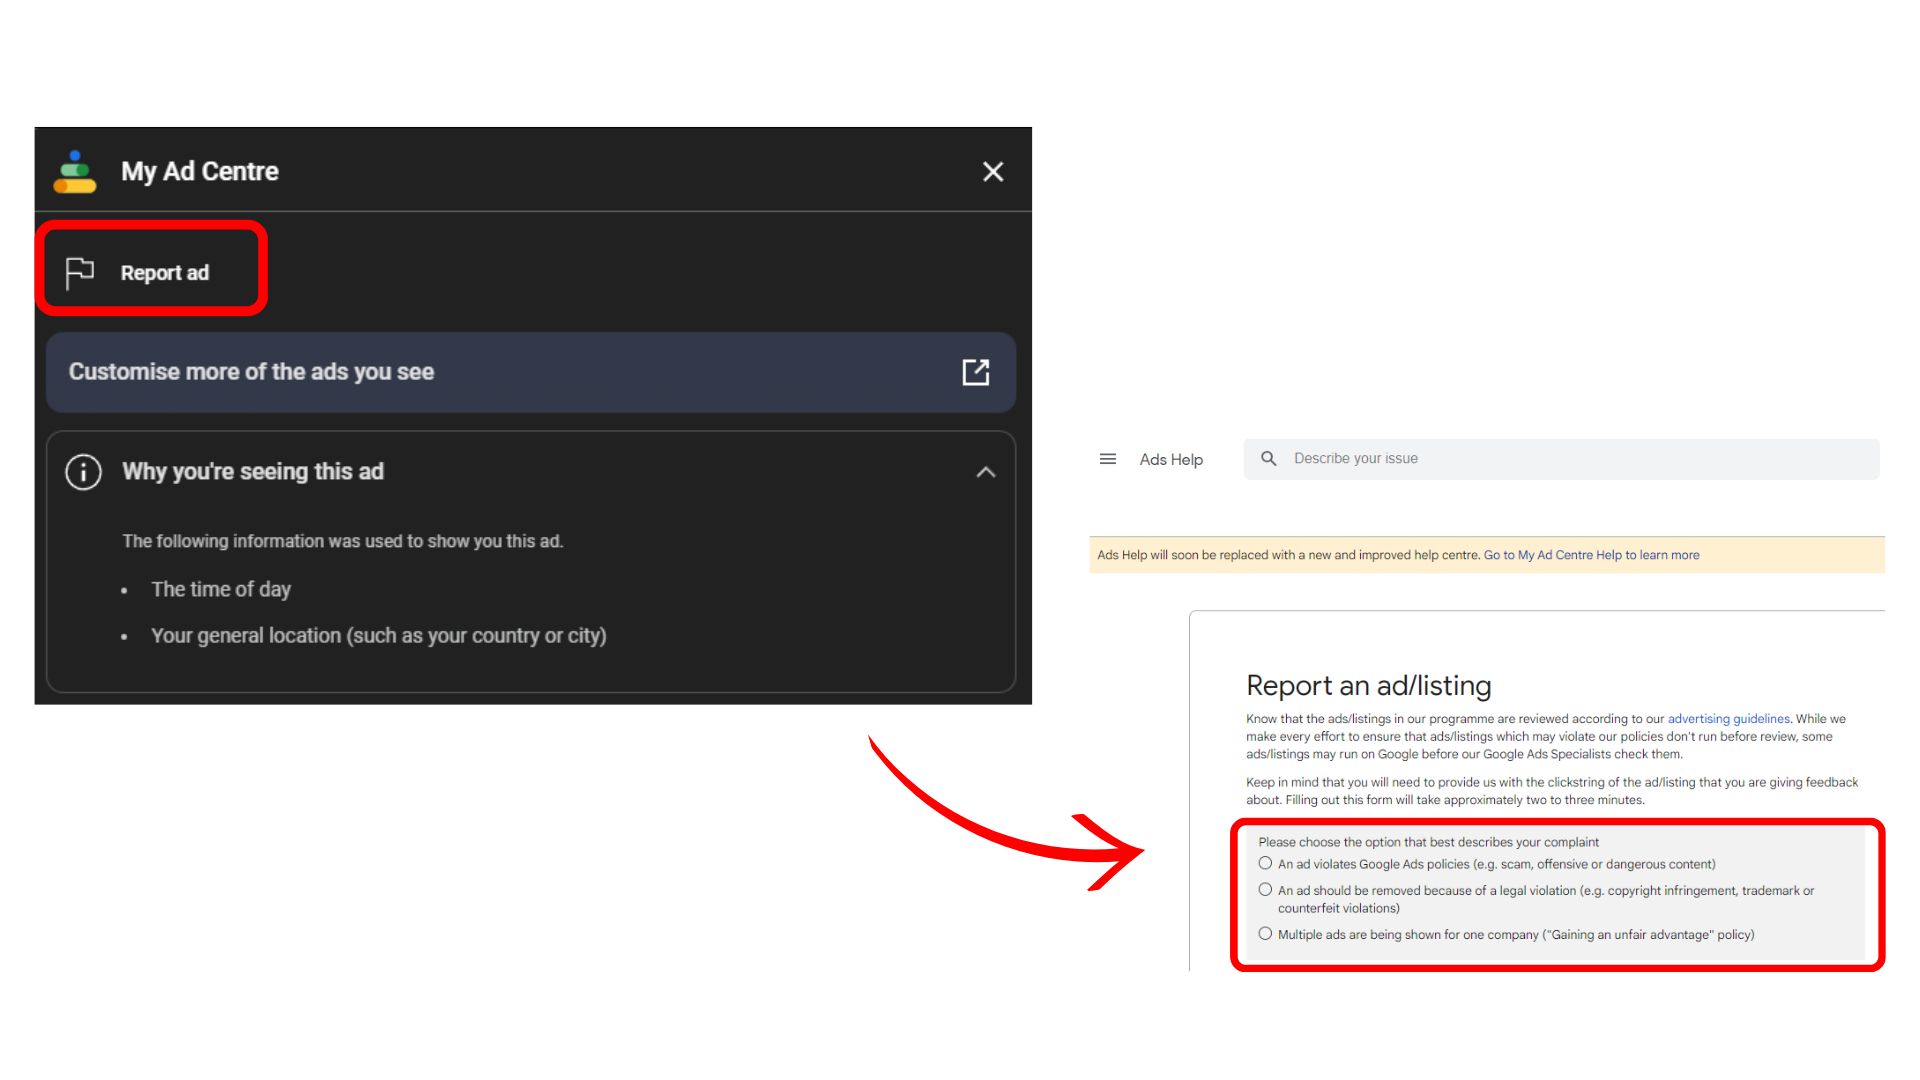Select the Google Ads policies violation option
The height and width of the screenshot is (1080, 1920).
click(1265, 862)
